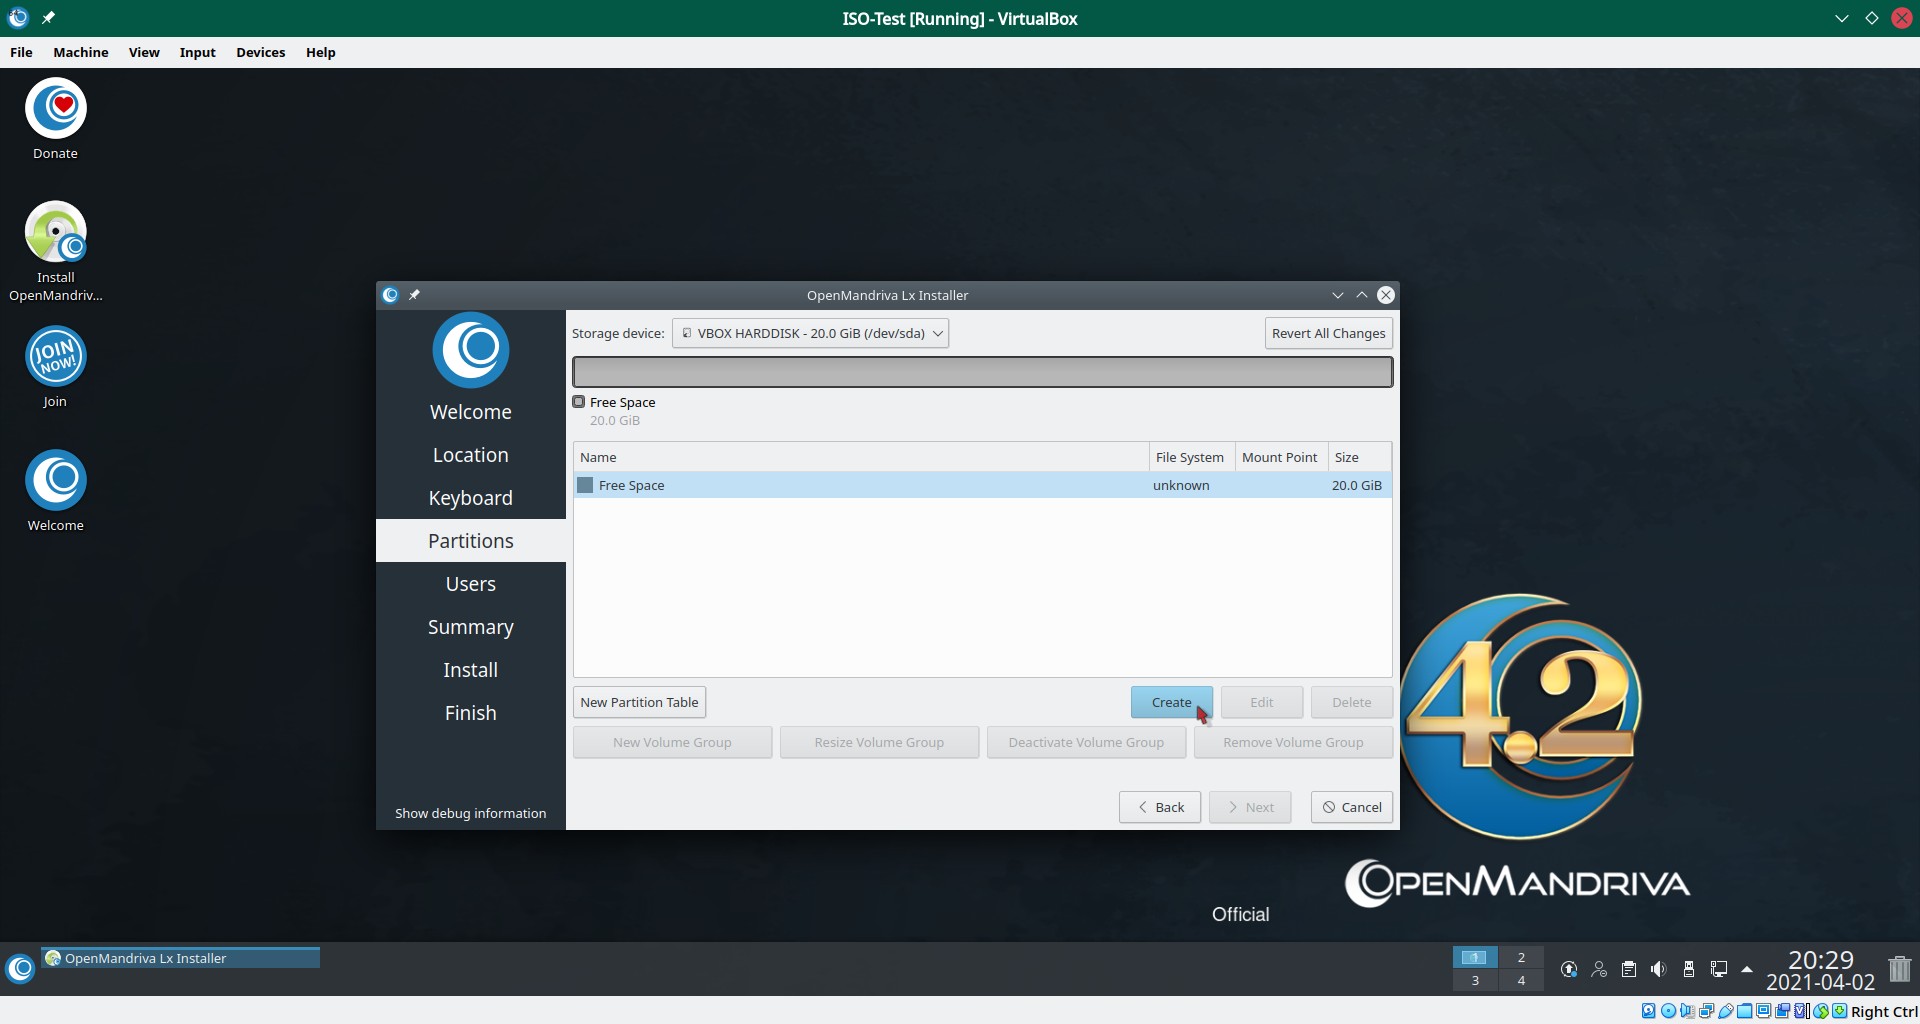
Task: Click the VirtualBox mouse integration indicator
Action: (x=1821, y=1011)
